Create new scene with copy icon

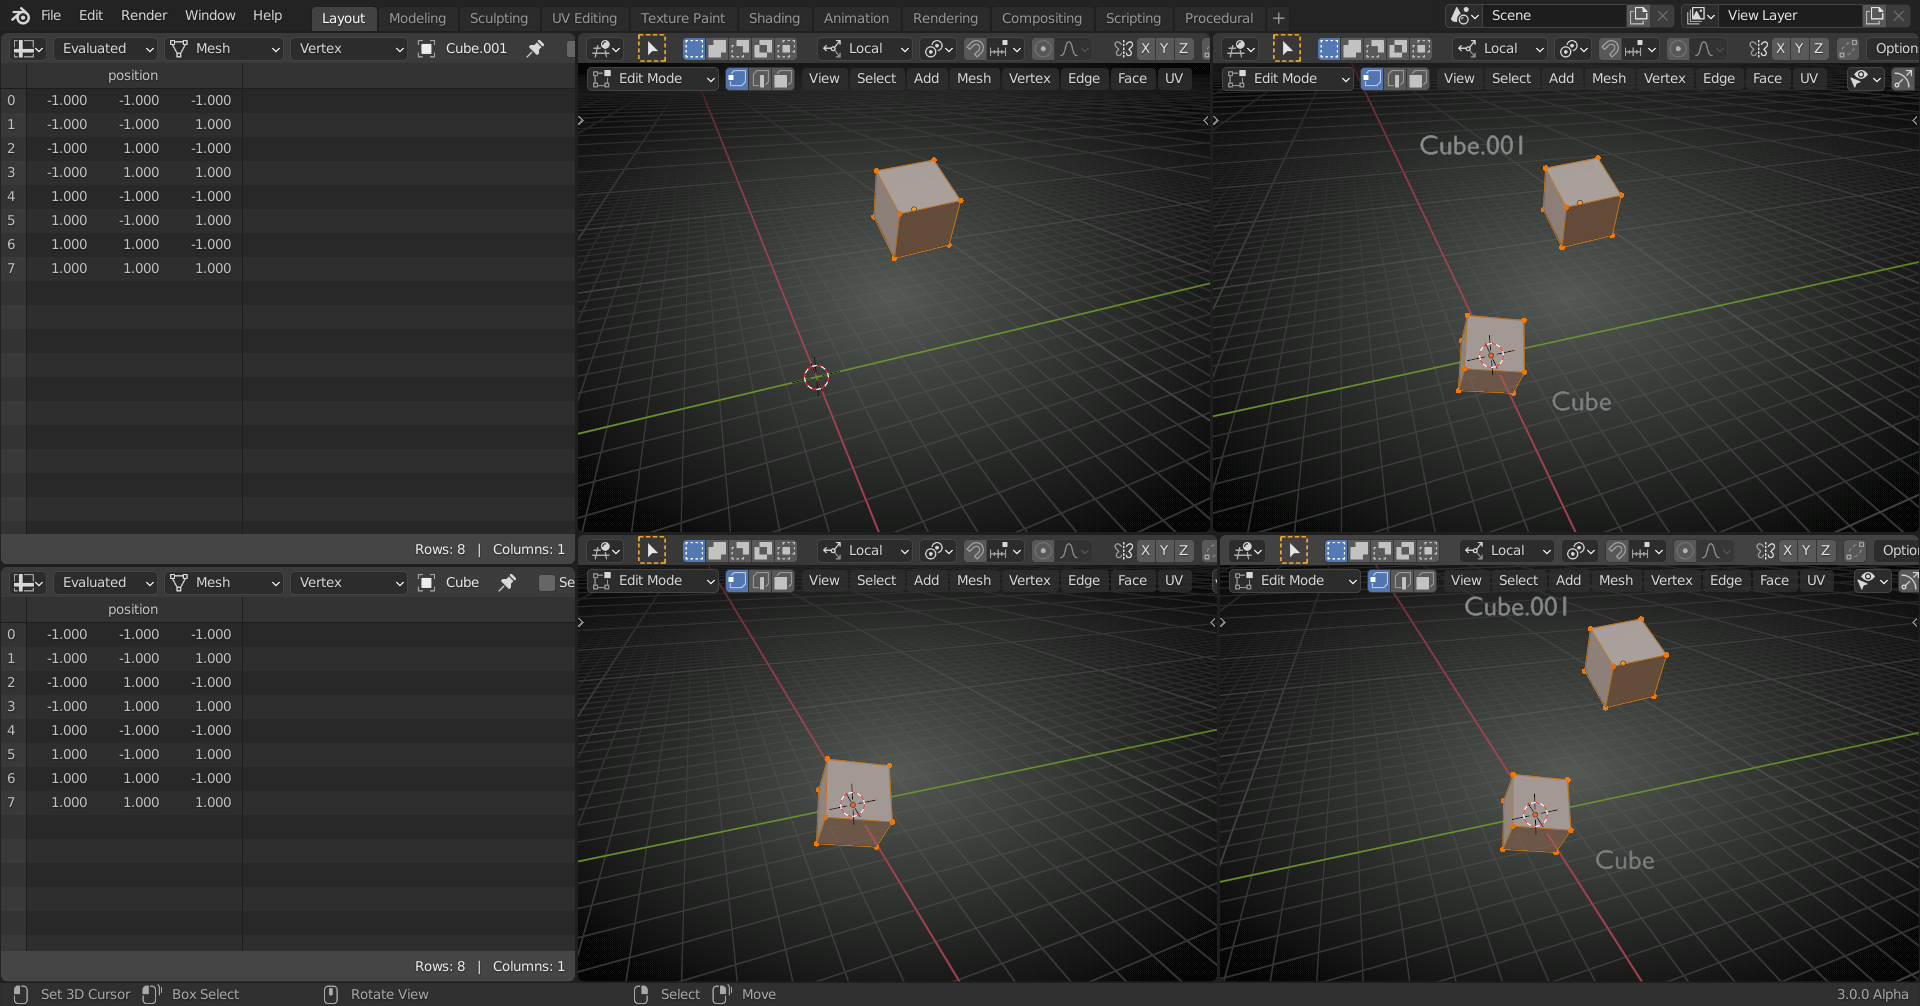click(x=1638, y=16)
